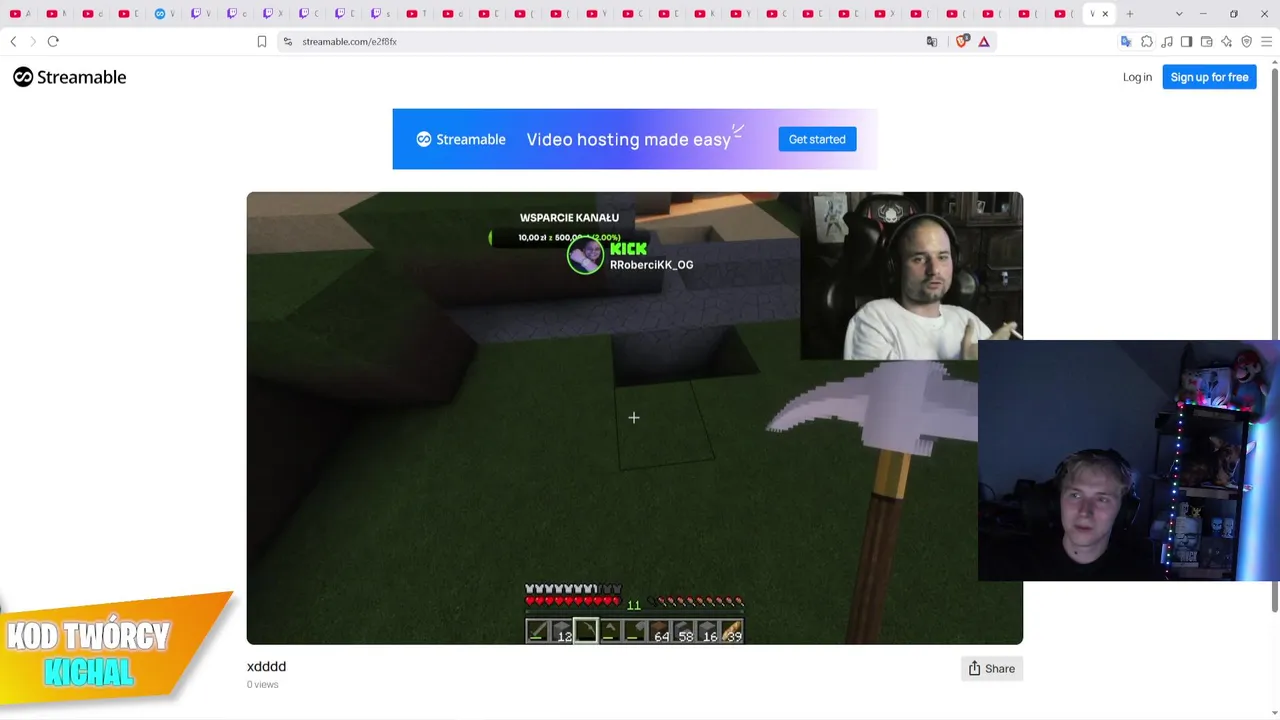Image resolution: width=1280 pixels, height=720 pixels.
Task: Open the Extensions puzzle-piece menu
Action: (1147, 41)
